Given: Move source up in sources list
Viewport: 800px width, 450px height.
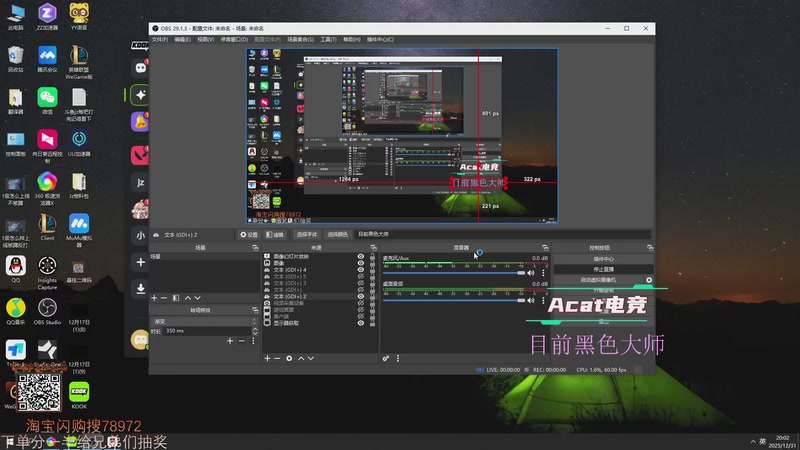Looking at the screenshot, I should (301, 359).
